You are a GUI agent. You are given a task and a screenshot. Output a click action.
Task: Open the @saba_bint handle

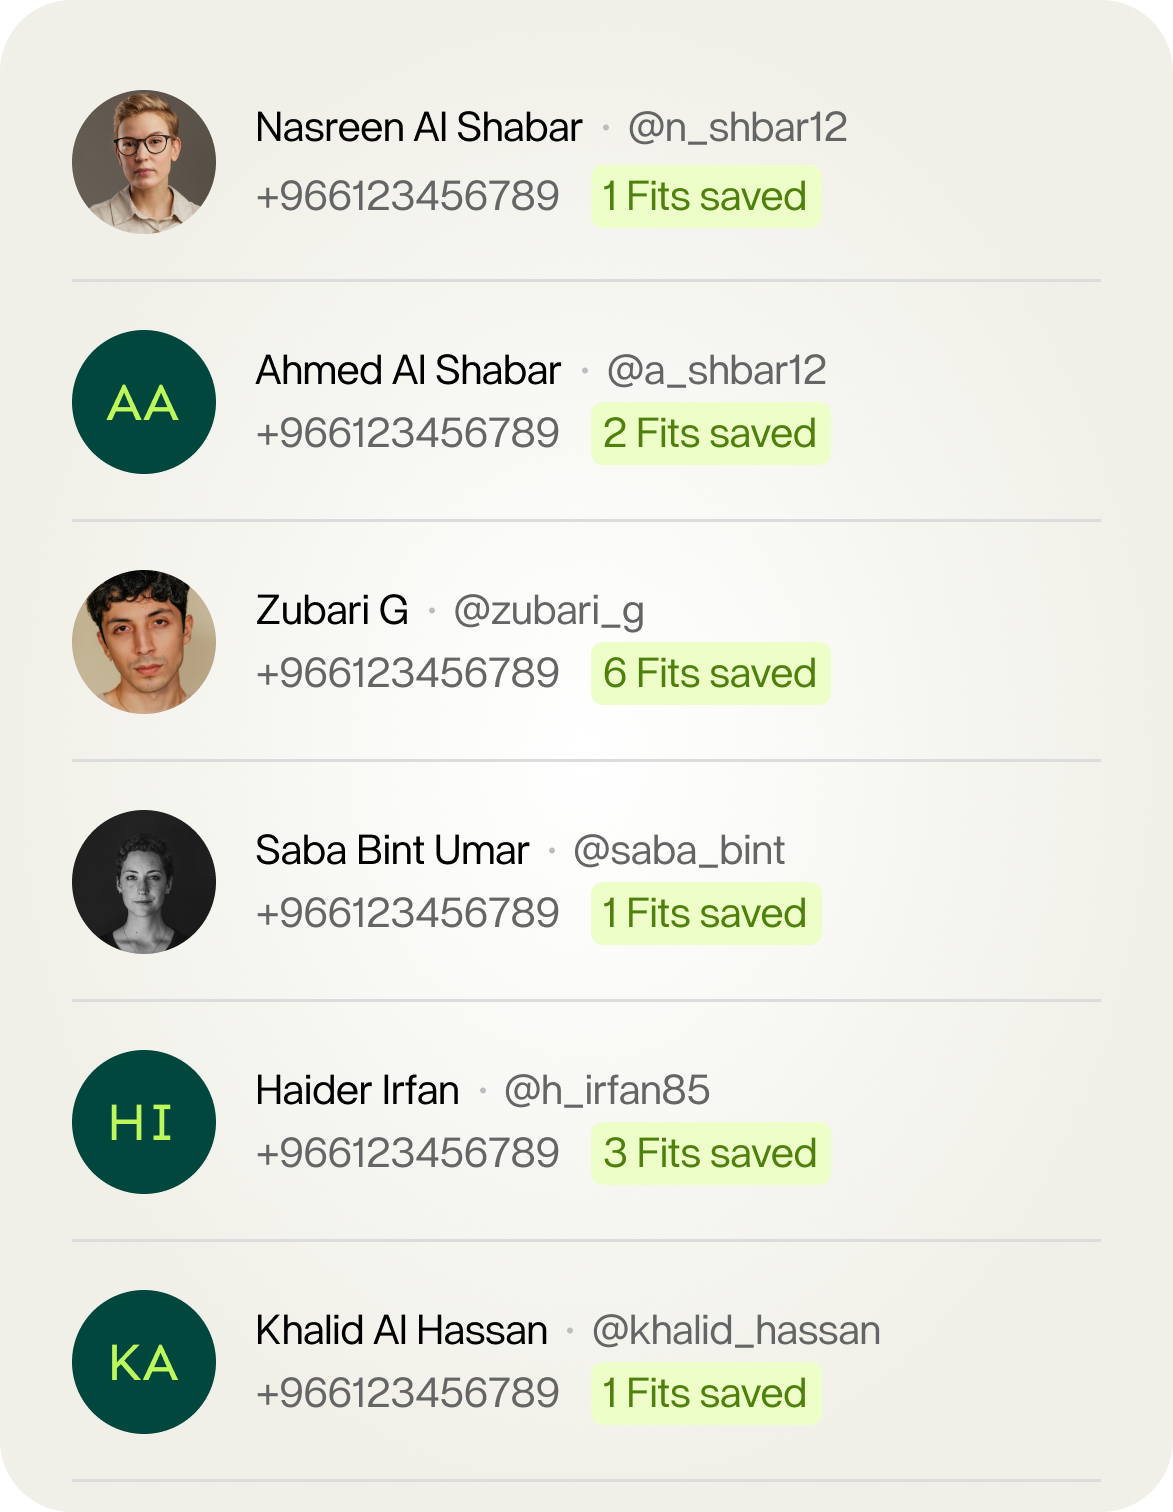point(678,851)
